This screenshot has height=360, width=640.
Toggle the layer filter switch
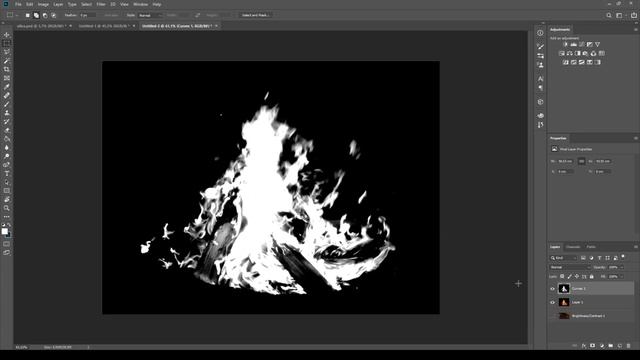point(623,256)
